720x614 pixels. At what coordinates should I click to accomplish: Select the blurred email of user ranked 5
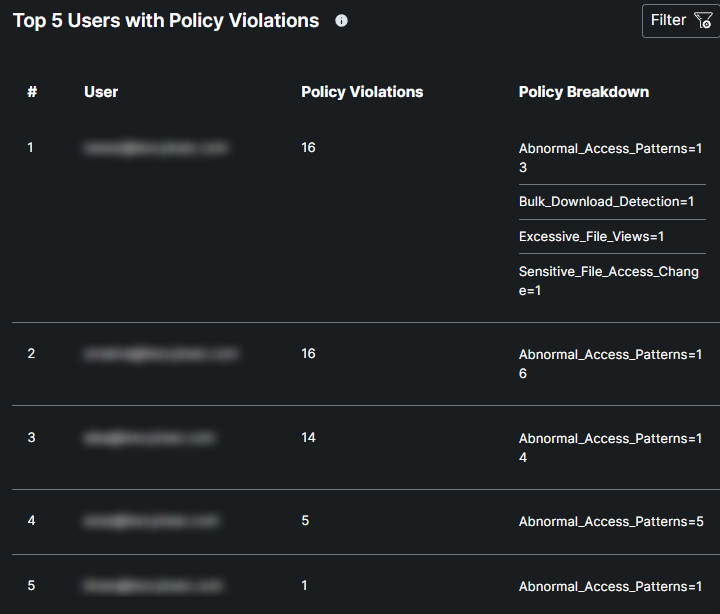click(x=154, y=586)
